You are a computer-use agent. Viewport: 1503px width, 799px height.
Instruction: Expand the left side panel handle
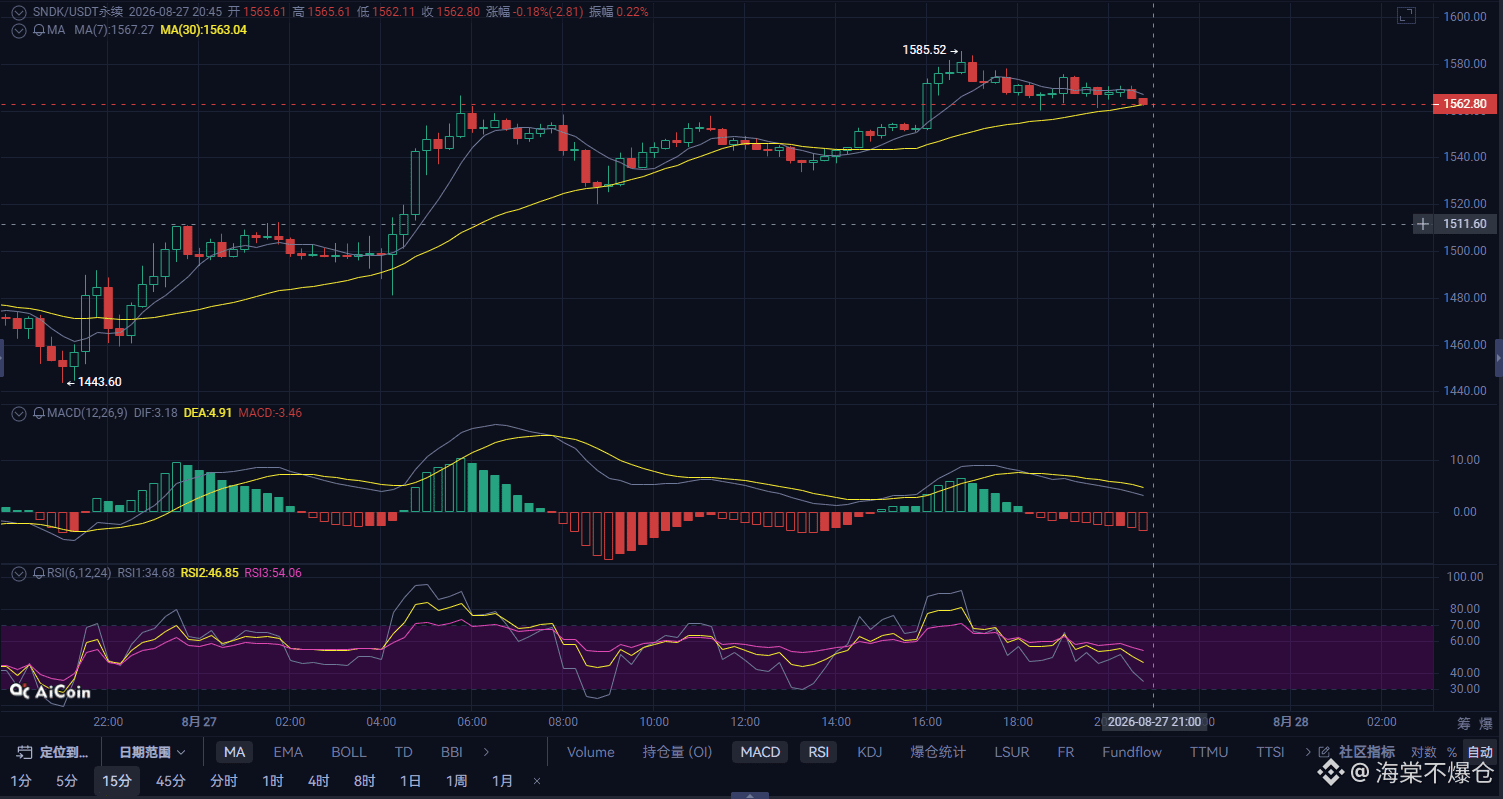[3, 357]
